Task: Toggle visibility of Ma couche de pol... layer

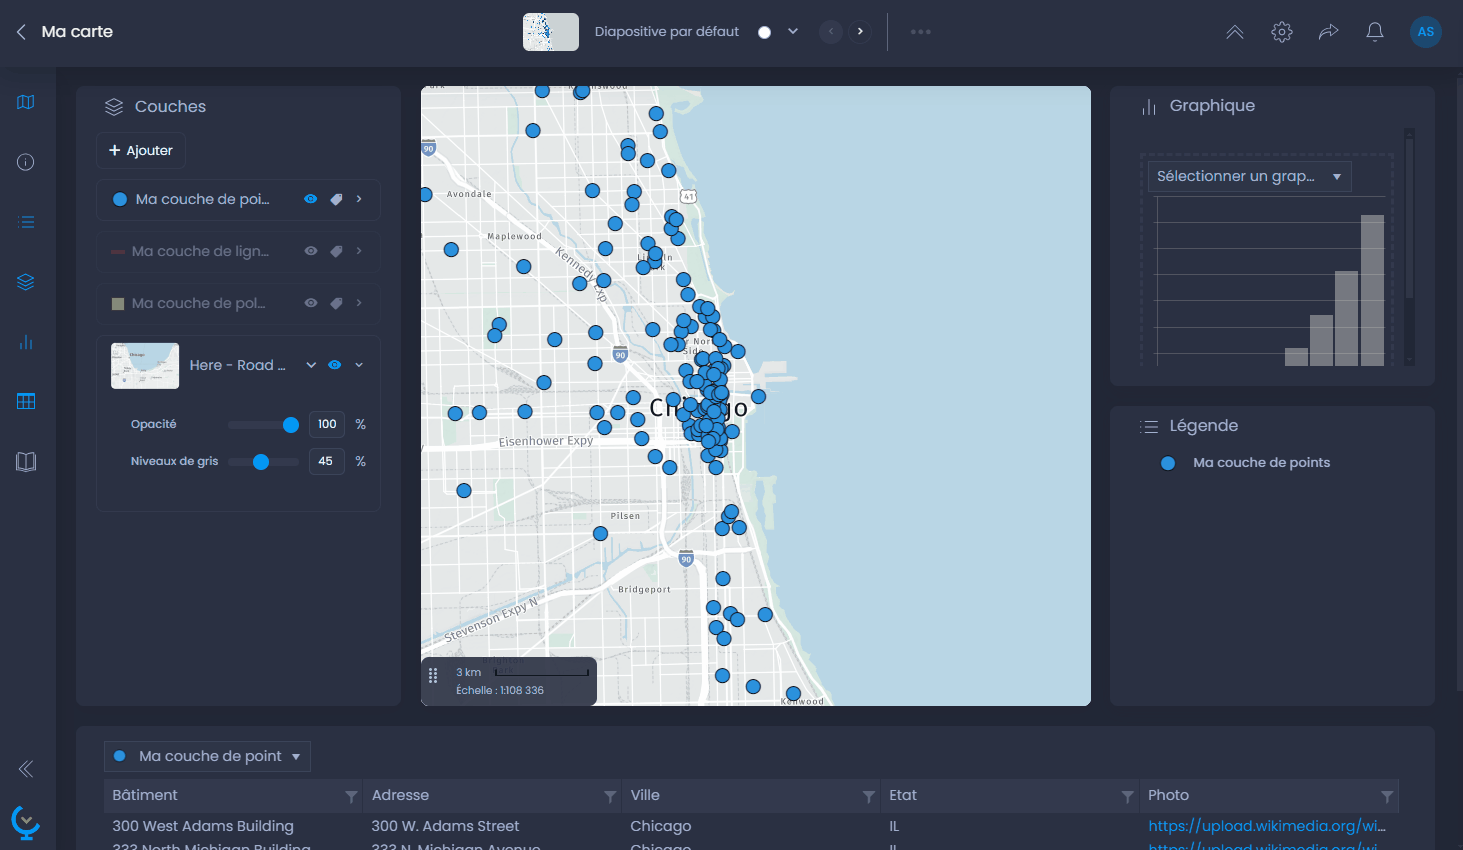Action: point(311,303)
